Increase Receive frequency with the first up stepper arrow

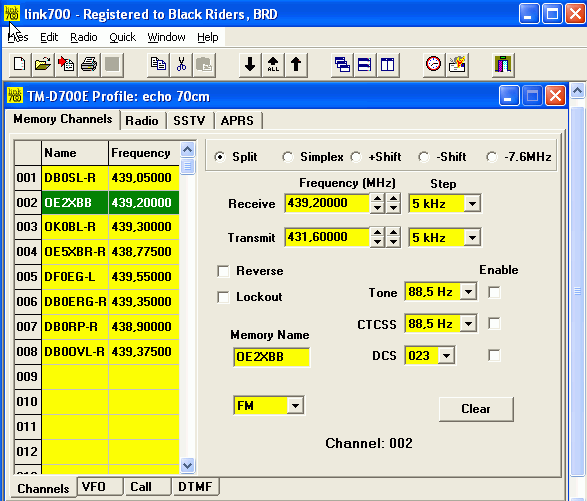pyautogui.click(x=377, y=199)
